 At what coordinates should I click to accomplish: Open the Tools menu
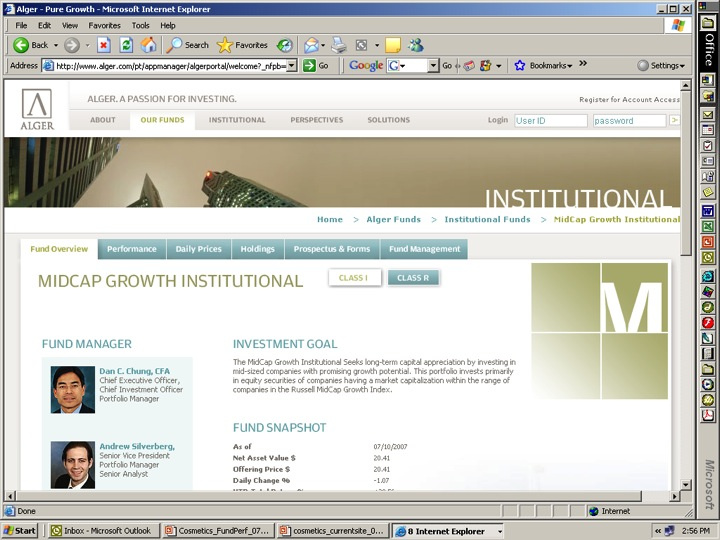pyautogui.click(x=141, y=25)
